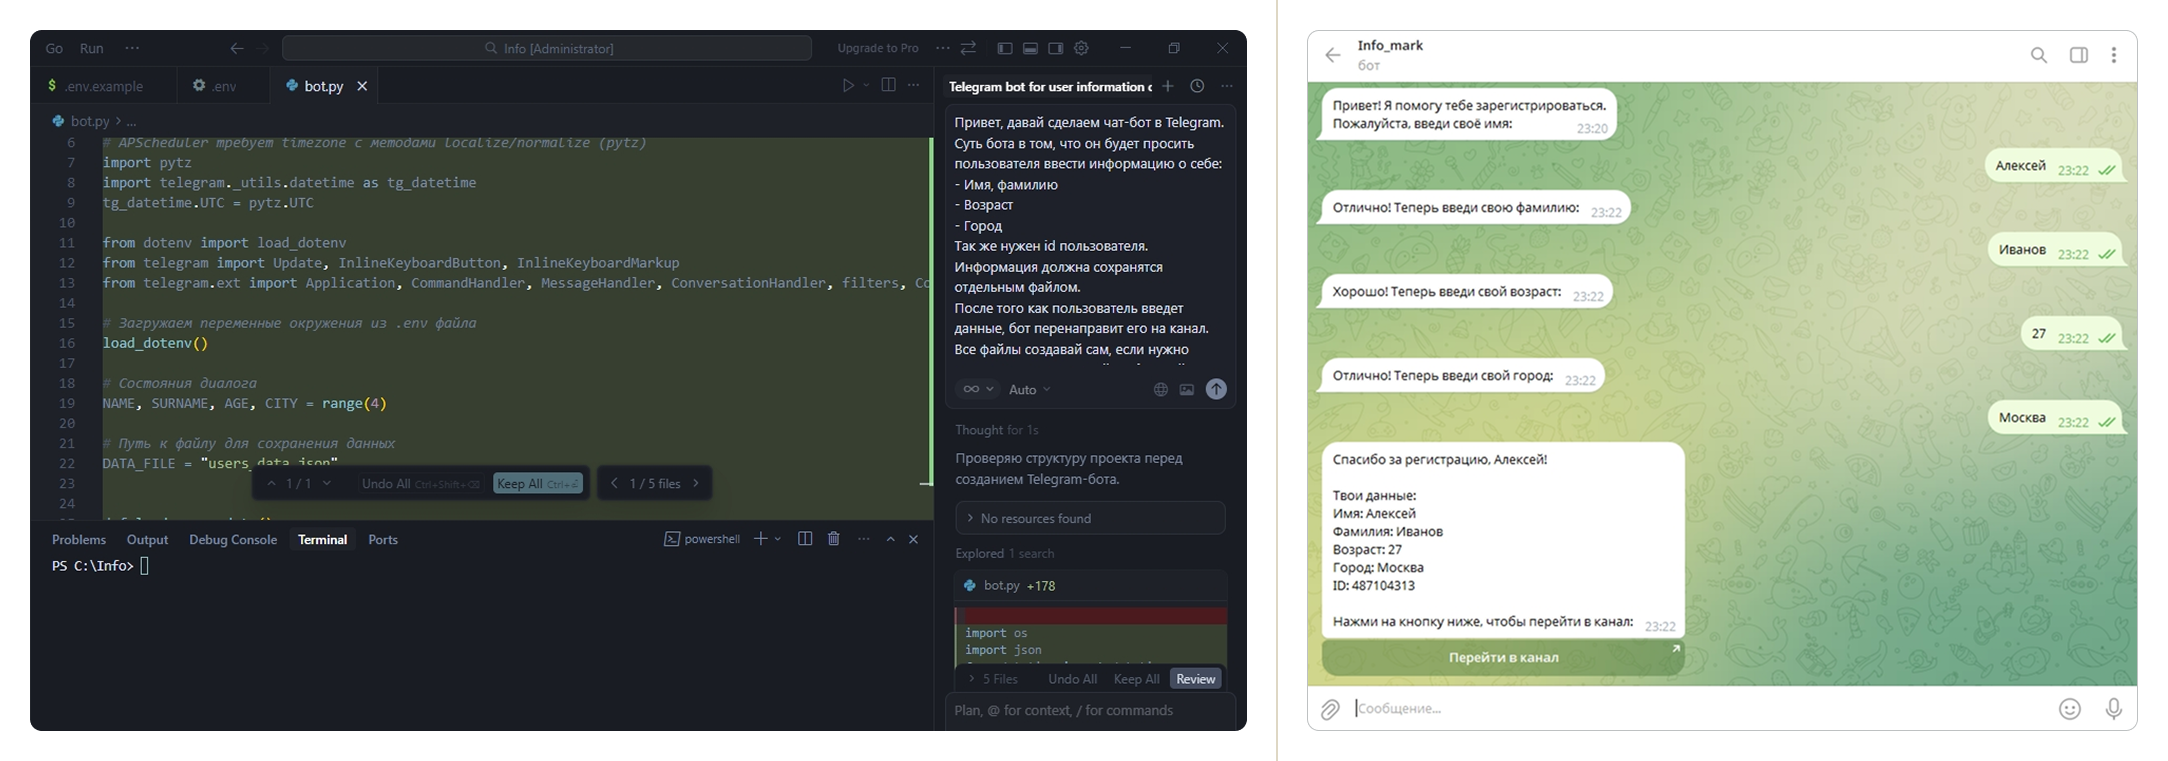Open the Telegram emoji picker
The height and width of the screenshot is (761, 2168).
2069,709
